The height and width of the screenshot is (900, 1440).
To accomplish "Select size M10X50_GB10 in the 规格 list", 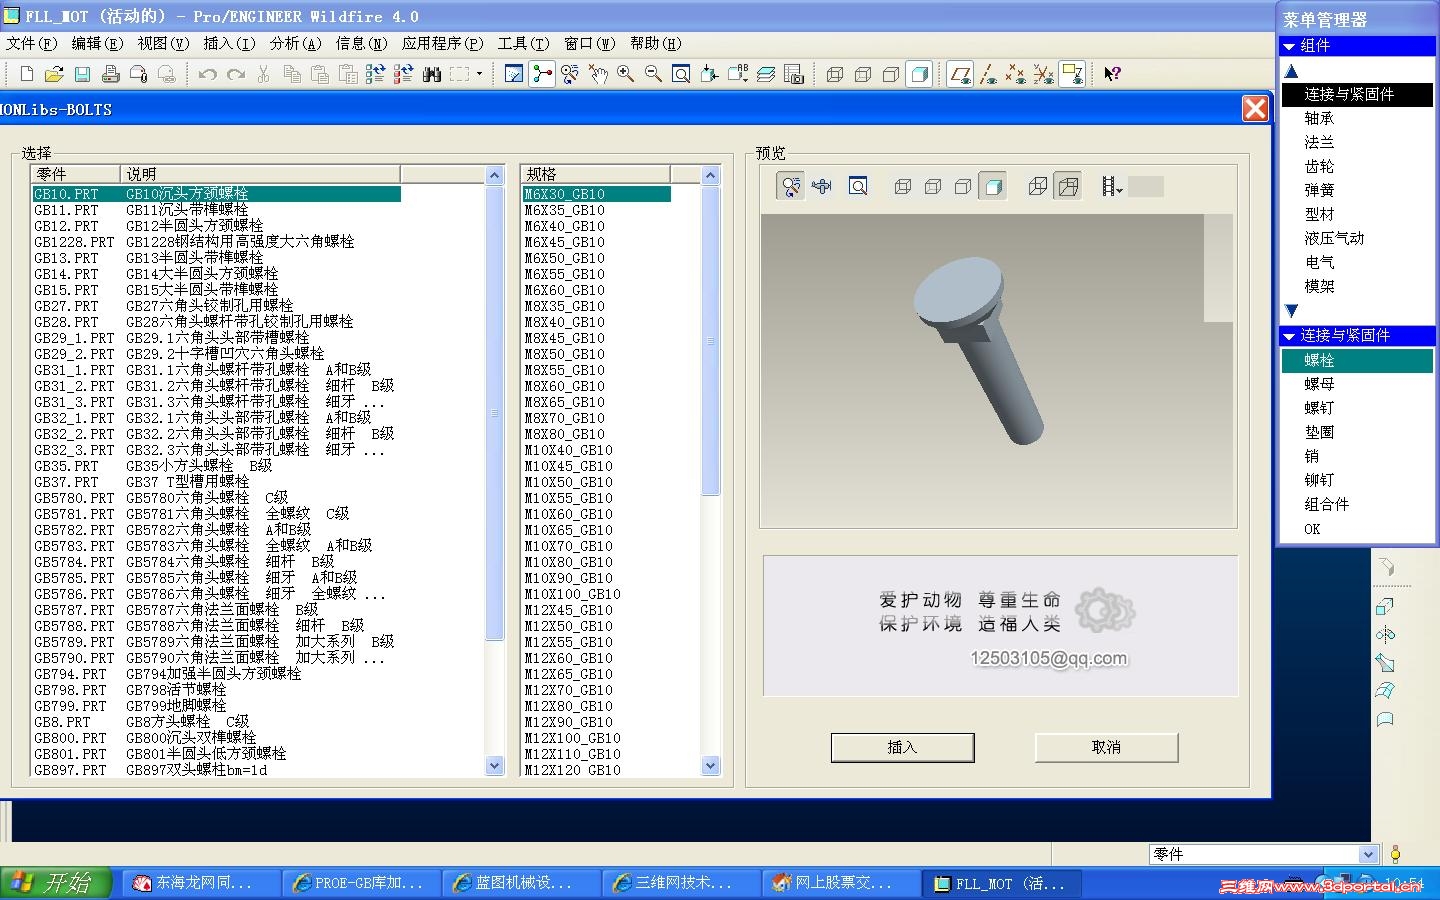I will pyautogui.click(x=596, y=482).
